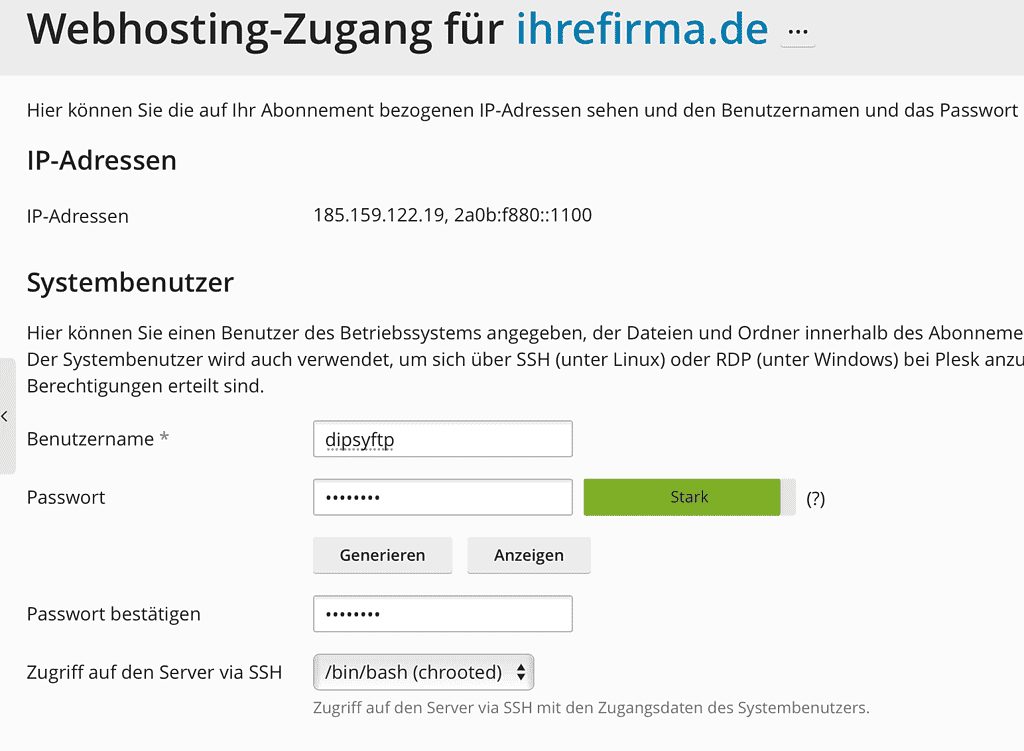The width and height of the screenshot is (1024, 751).
Task: Click the 'Zugriff auf den Server via SSH' label
Action: click(x=154, y=672)
